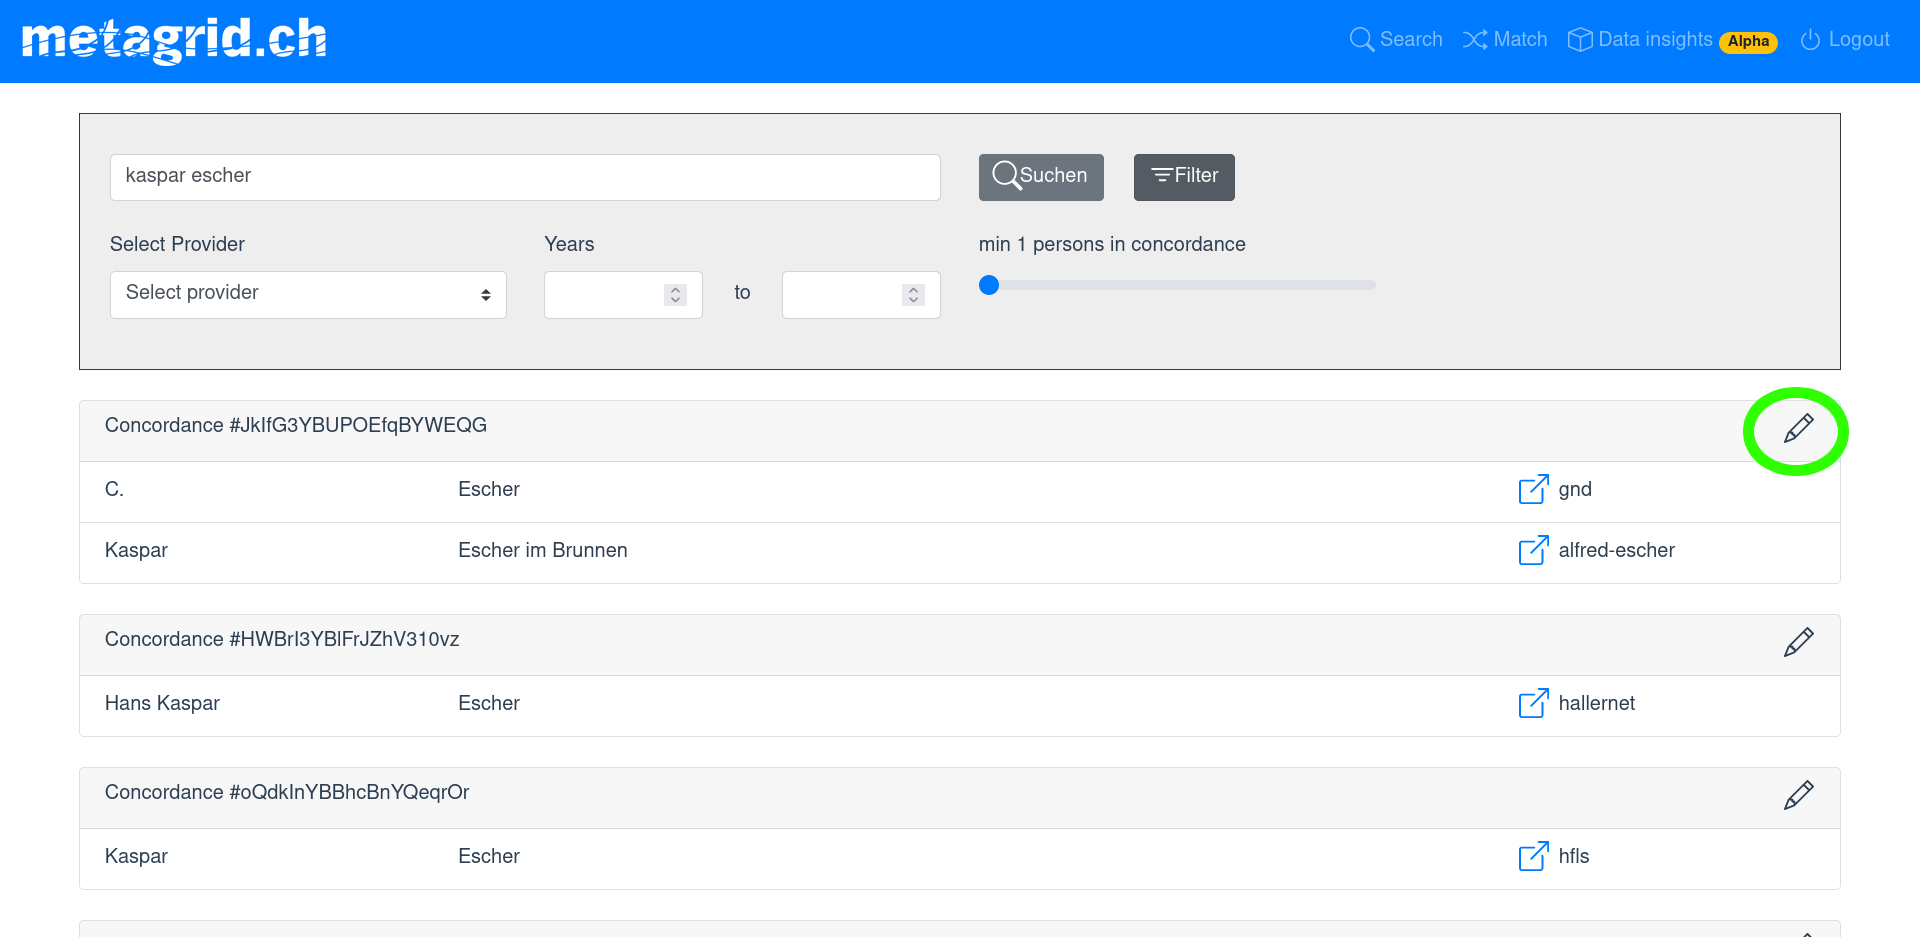Edit concordance #oQdkInYBBhcBnYQeqrOr via pencil
Viewport: 1920px width, 937px height.
[x=1798, y=795]
